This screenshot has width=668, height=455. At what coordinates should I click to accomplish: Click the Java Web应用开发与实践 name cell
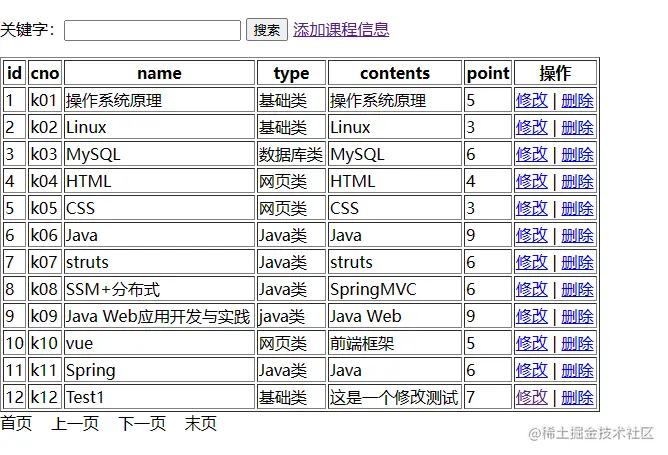tap(159, 316)
